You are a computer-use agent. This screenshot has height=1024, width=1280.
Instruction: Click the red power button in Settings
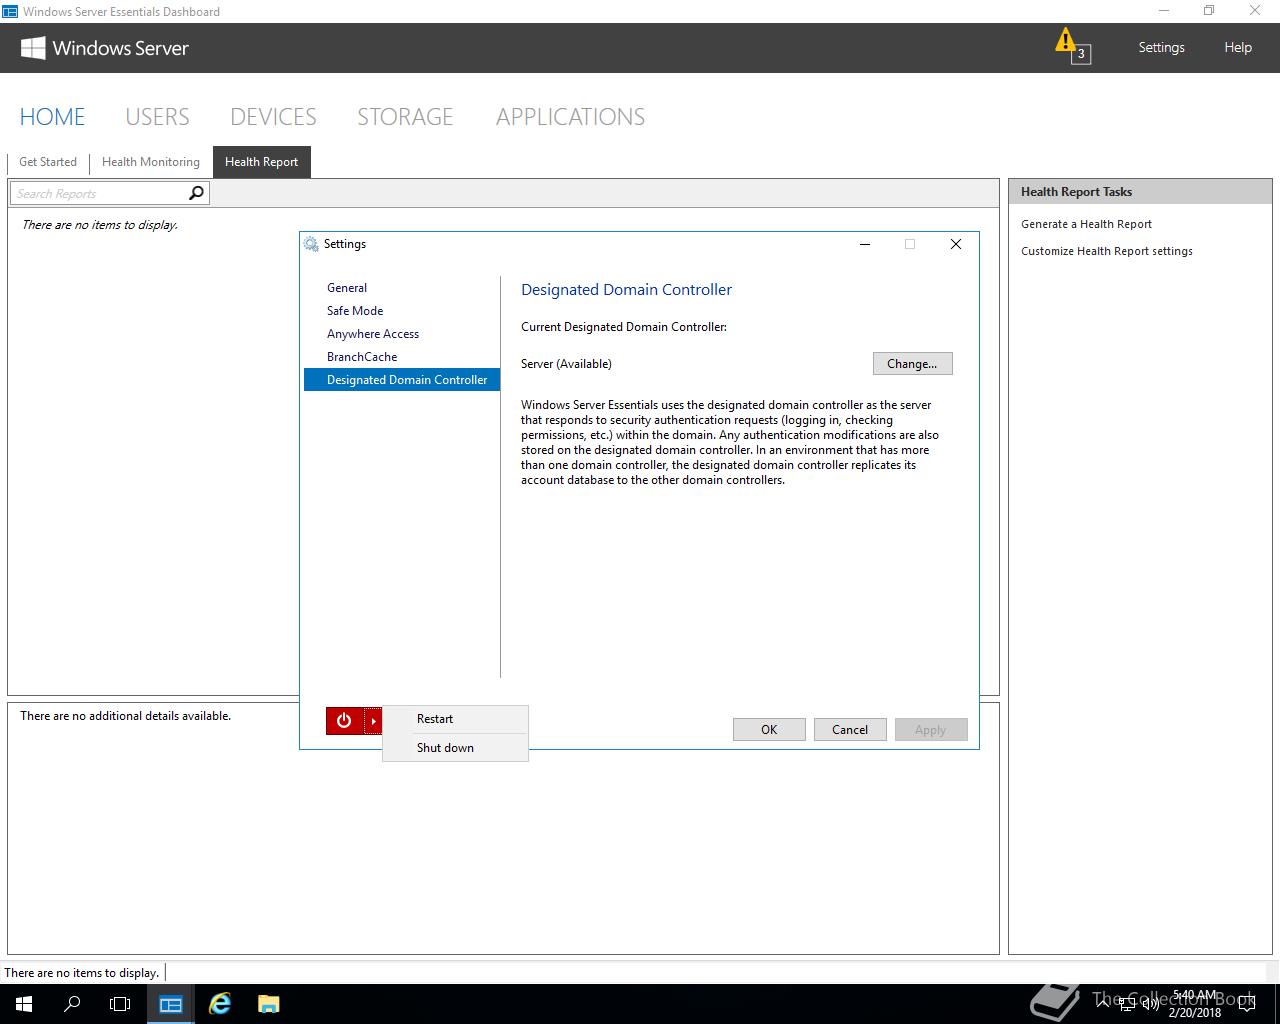(344, 720)
